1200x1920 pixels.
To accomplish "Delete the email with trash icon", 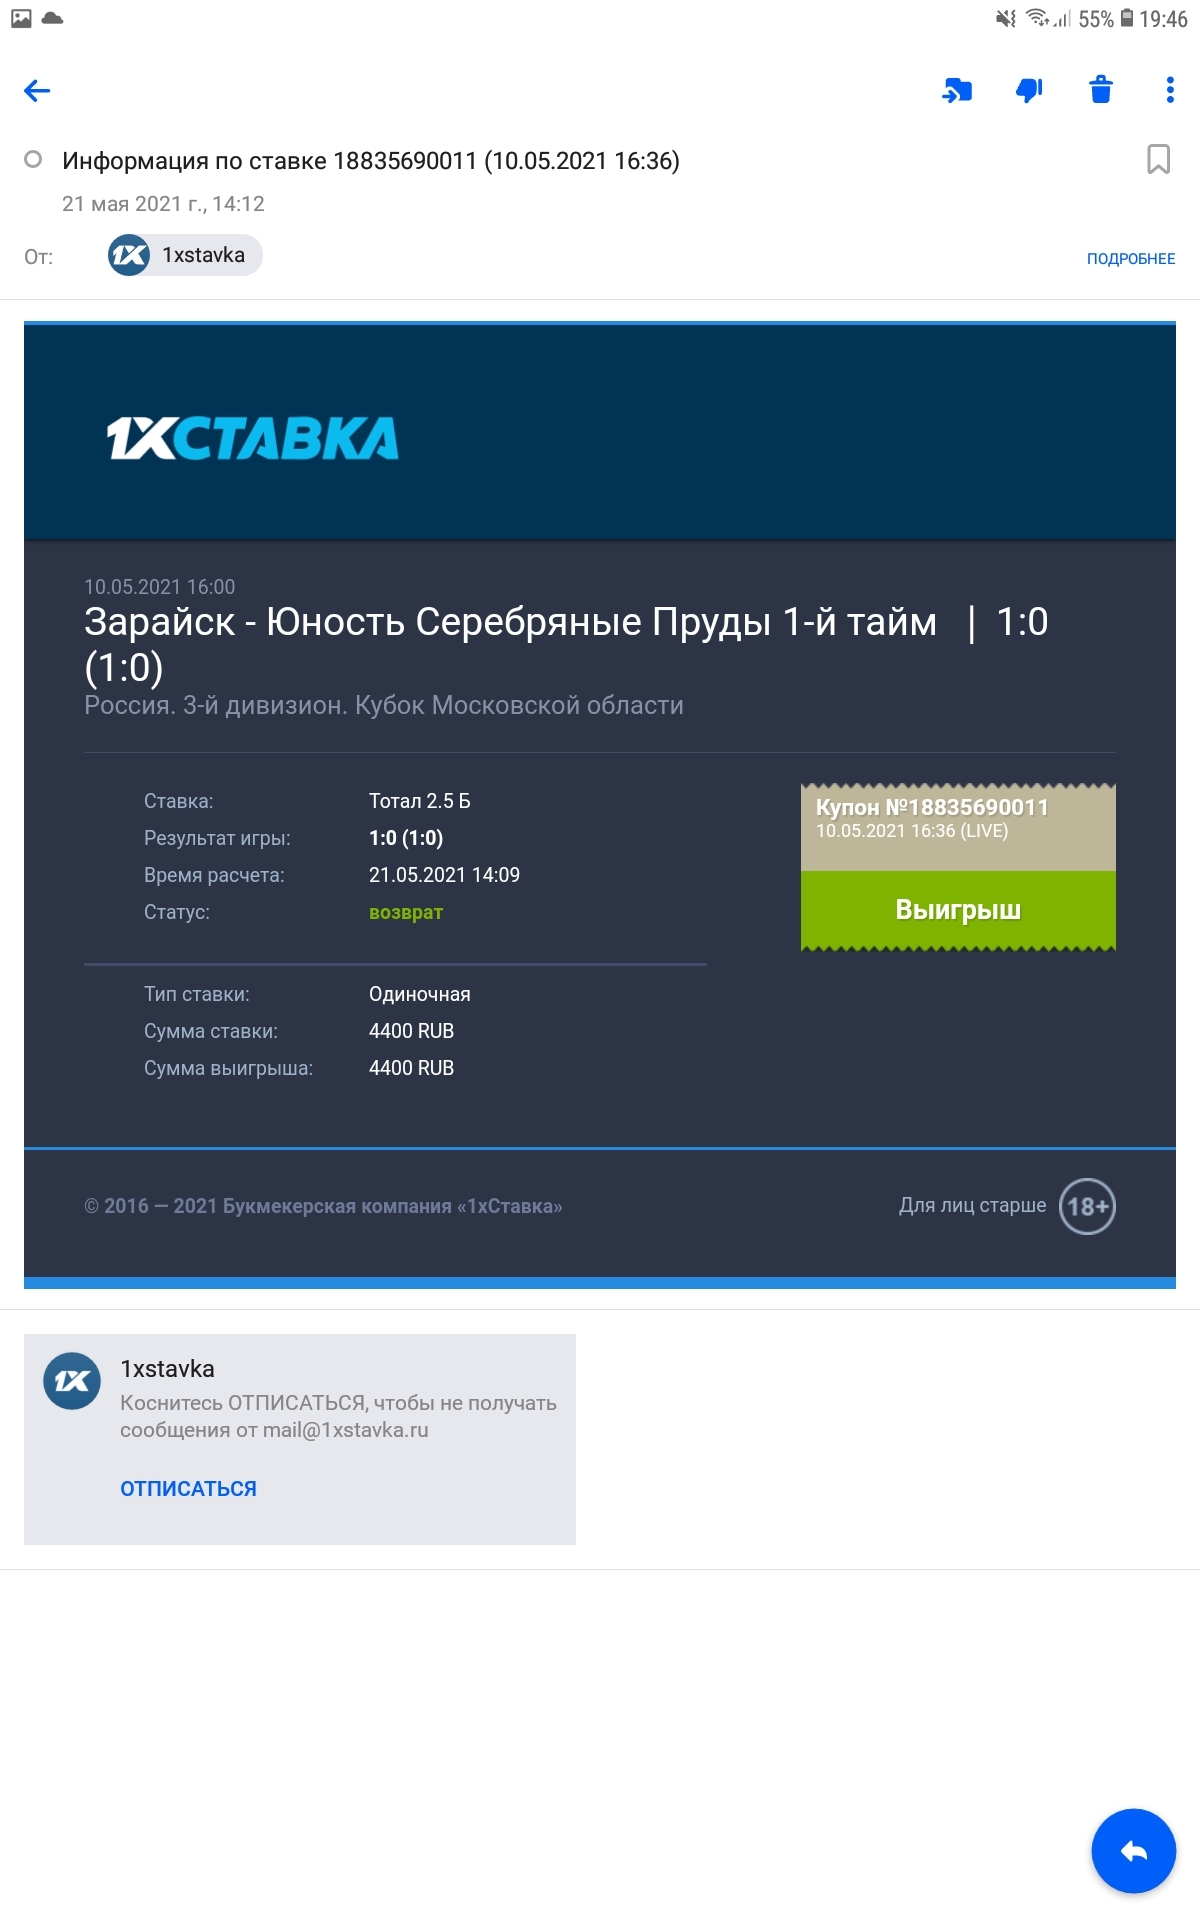I will tap(1101, 90).
